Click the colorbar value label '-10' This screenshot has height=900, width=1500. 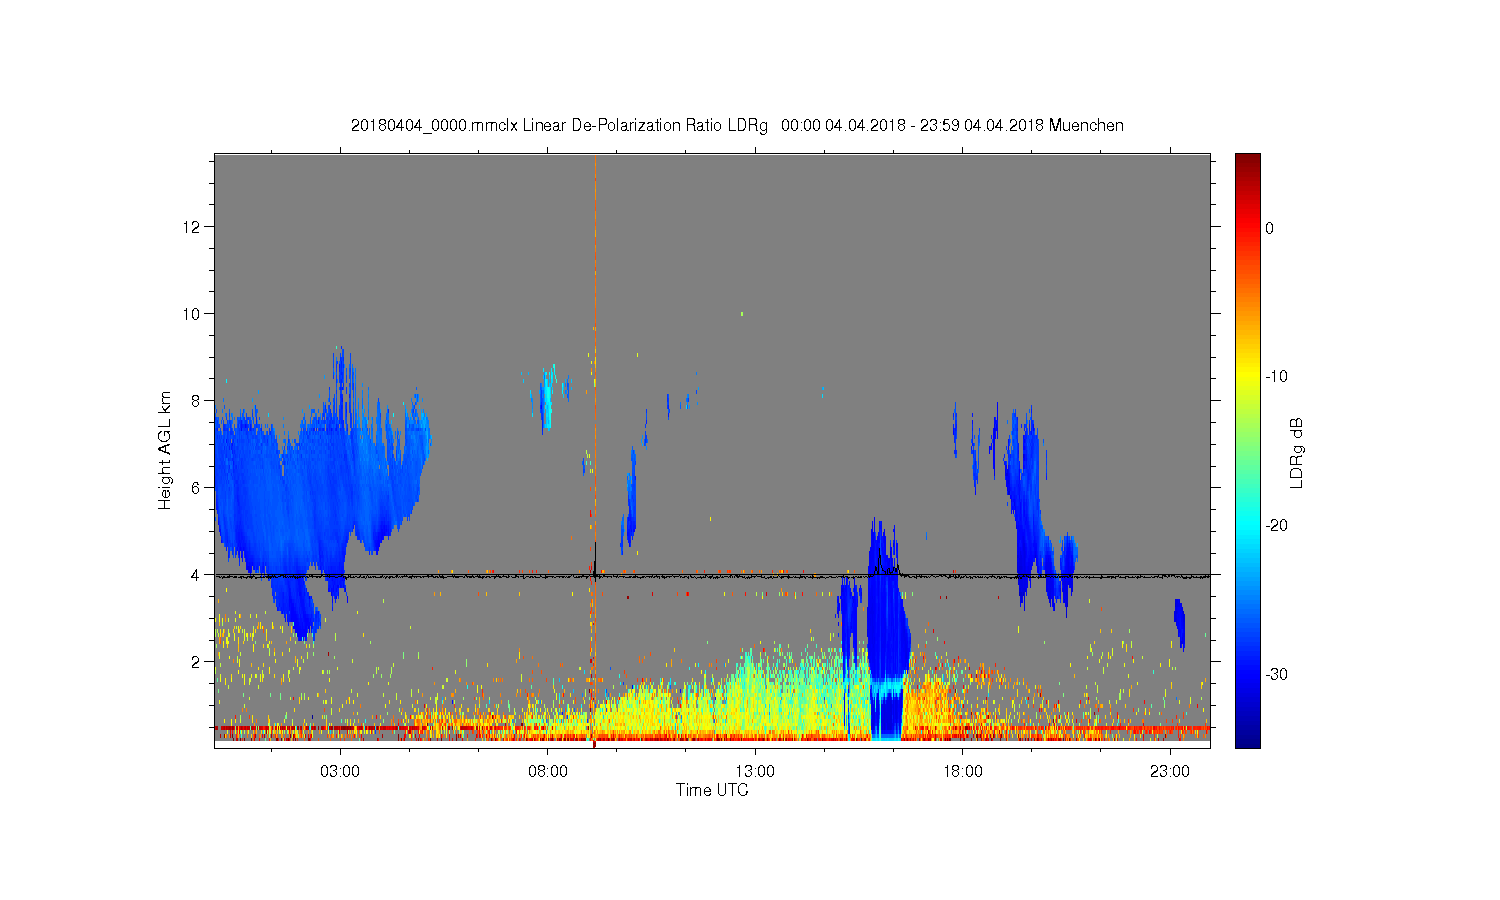1276,377
